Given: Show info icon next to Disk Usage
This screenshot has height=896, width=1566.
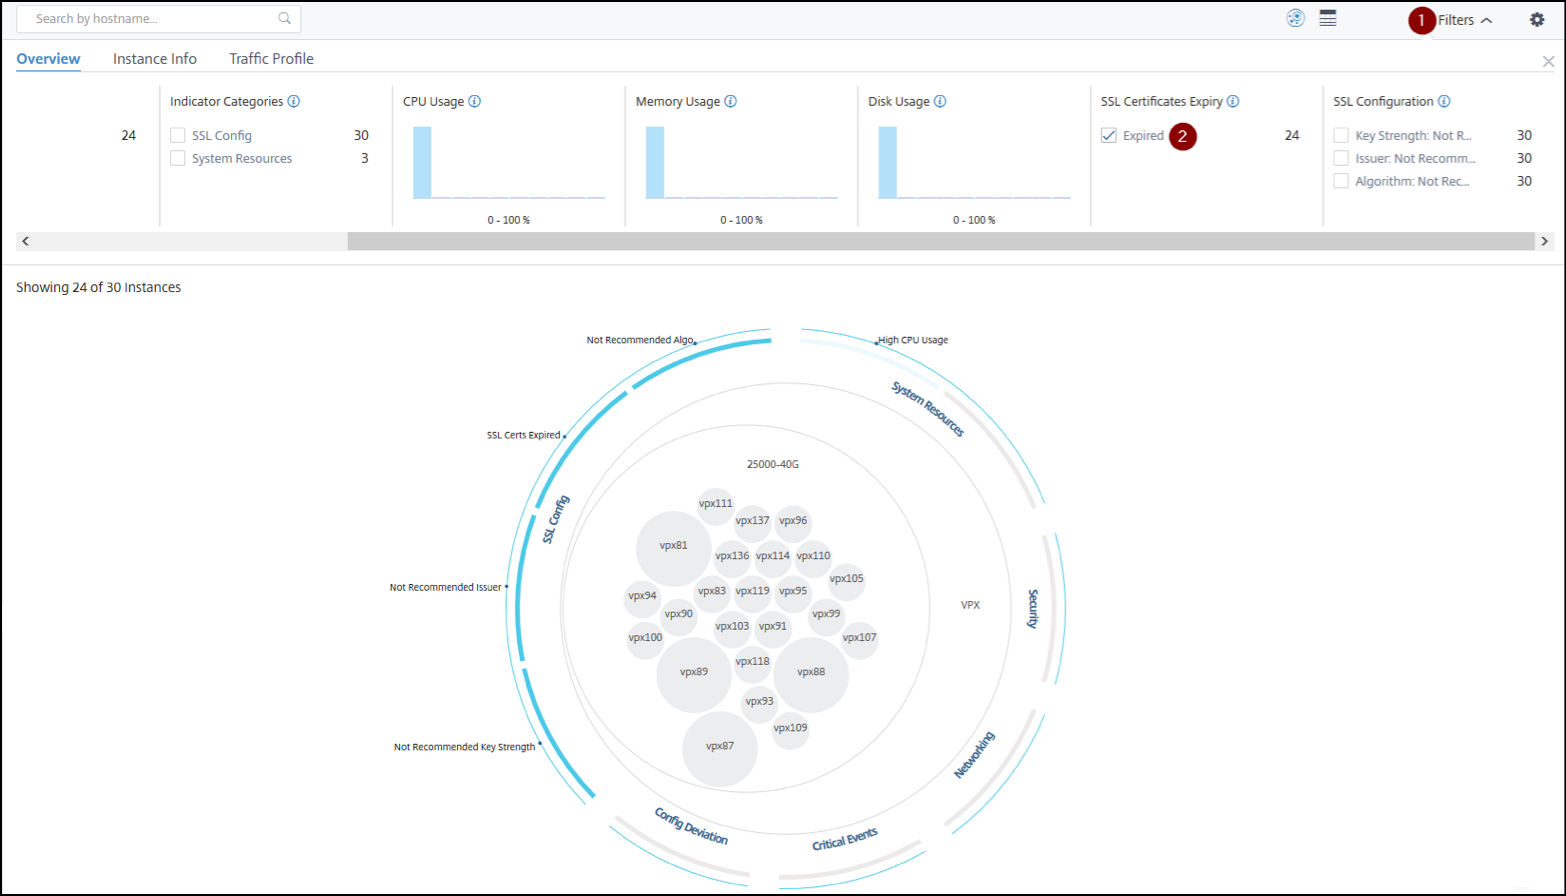Looking at the screenshot, I should (x=941, y=101).
